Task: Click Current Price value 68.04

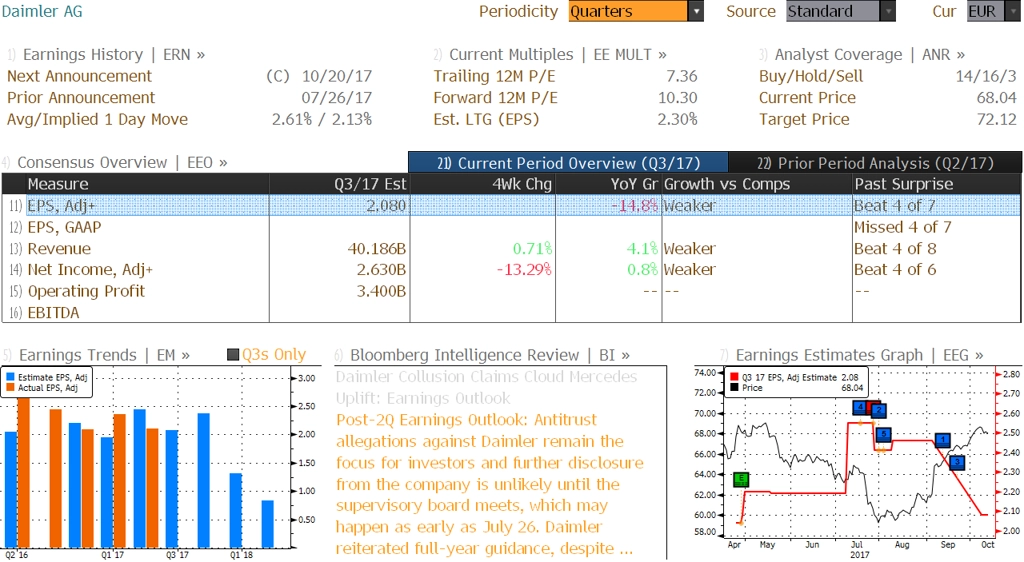Action: coord(997,97)
